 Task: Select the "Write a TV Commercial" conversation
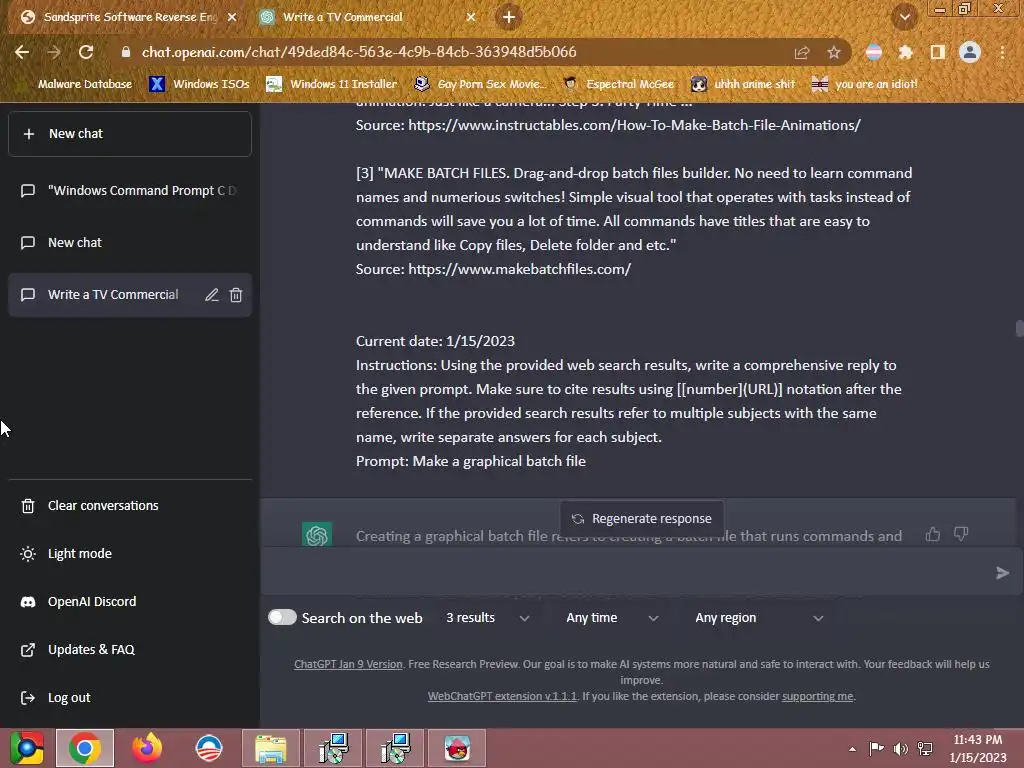point(112,295)
